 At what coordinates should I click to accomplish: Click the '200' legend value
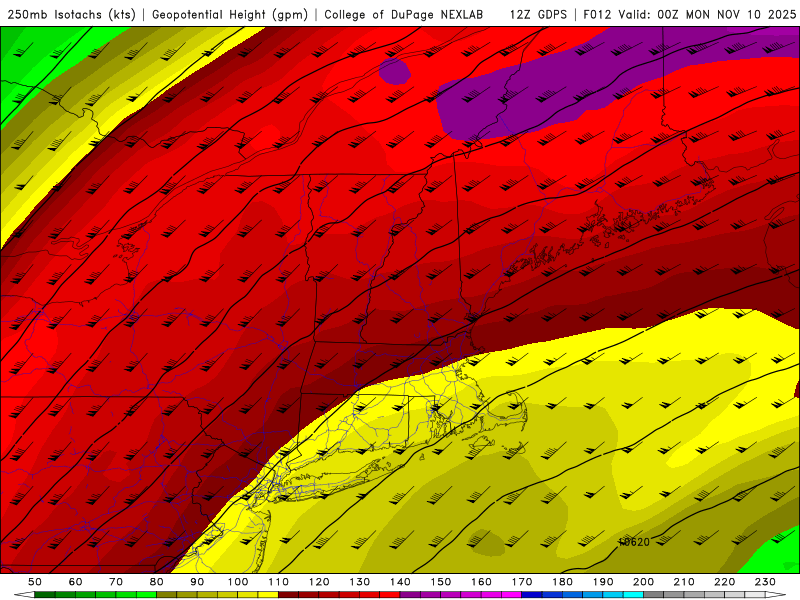[643, 582]
